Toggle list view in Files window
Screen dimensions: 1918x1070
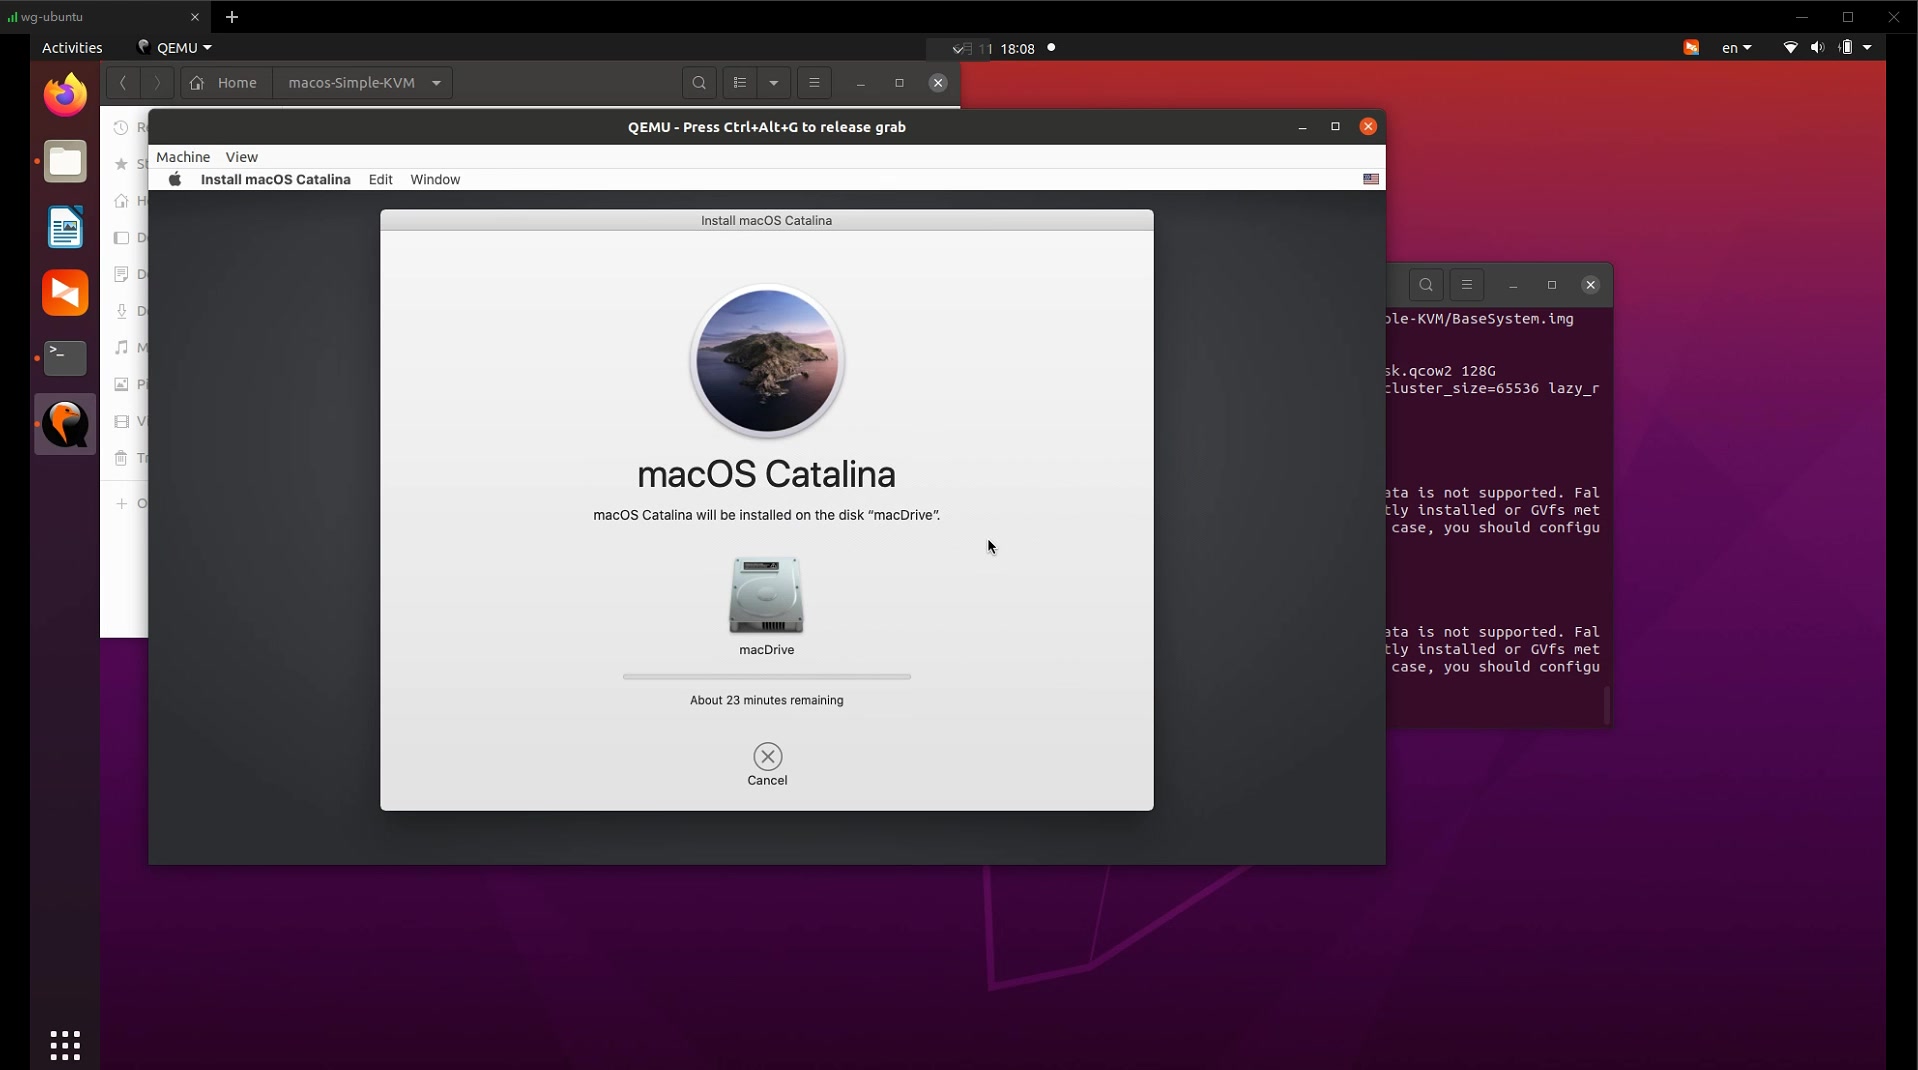(740, 83)
